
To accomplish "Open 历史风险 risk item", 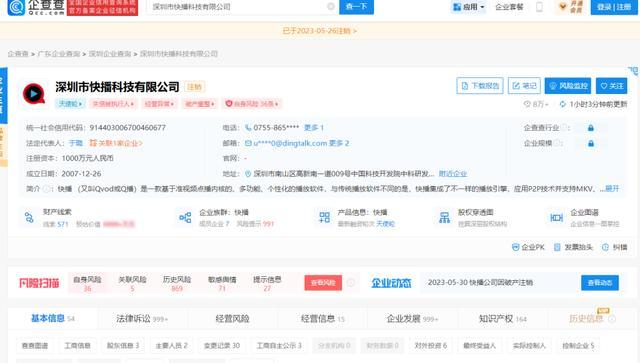I will (x=177, y=284).
